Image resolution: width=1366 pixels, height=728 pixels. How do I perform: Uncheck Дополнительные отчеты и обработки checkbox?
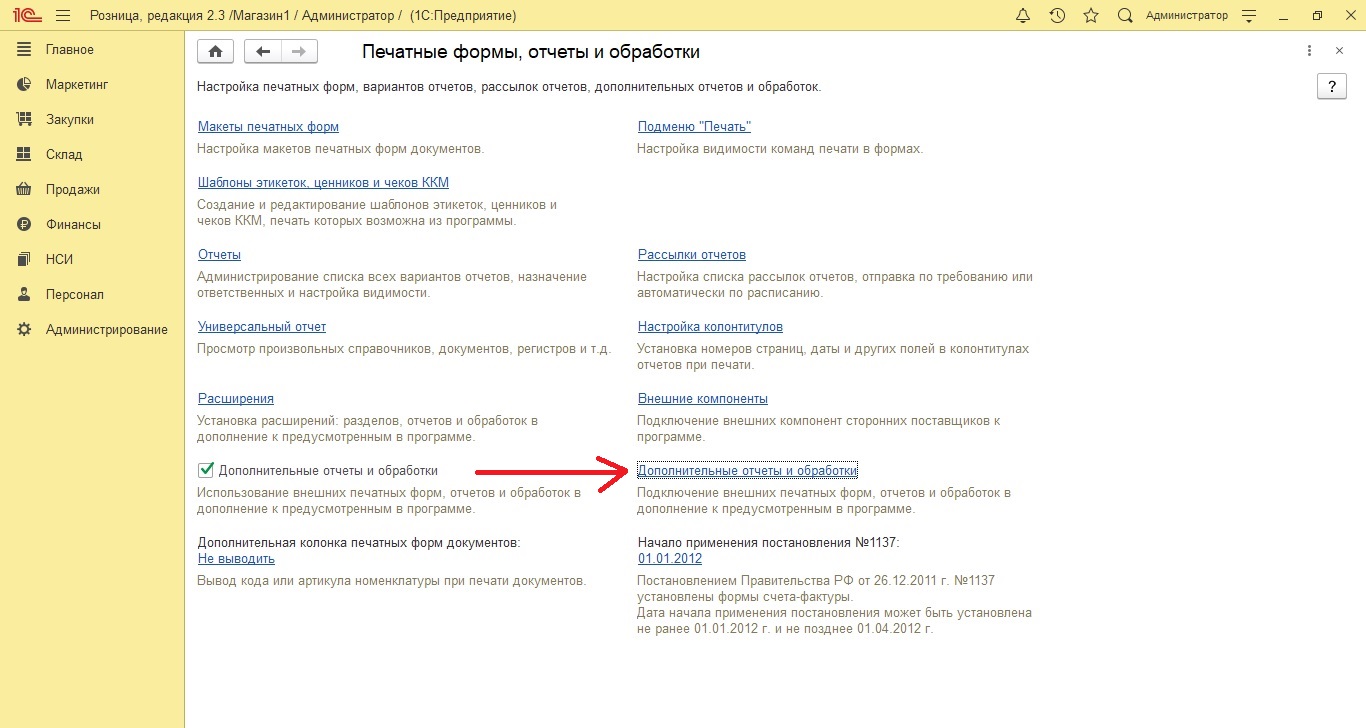point(206,470)
